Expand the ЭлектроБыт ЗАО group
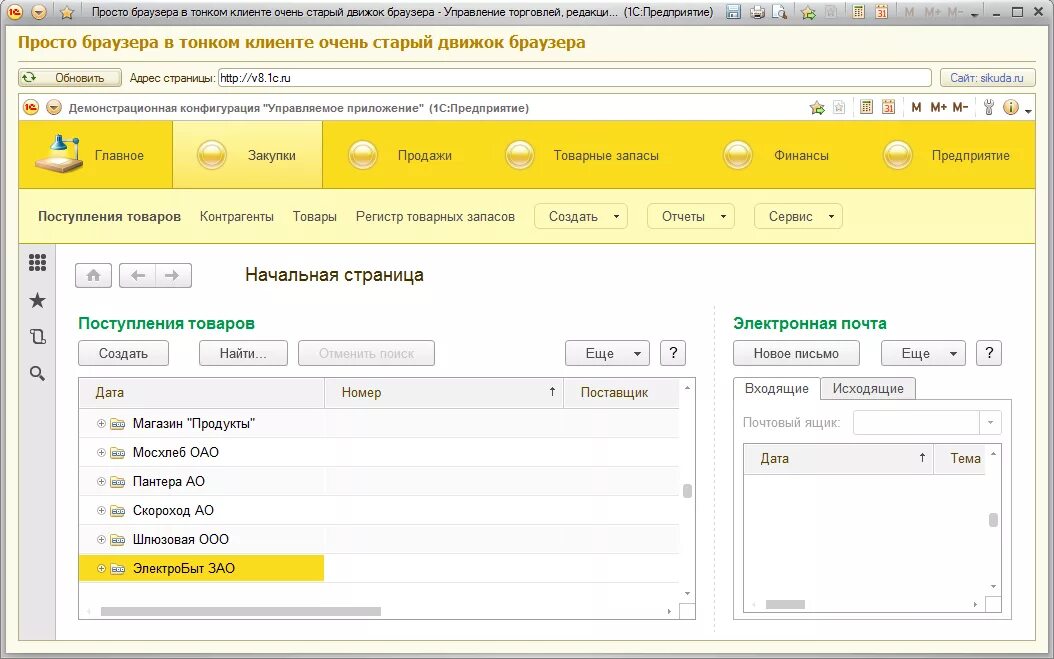The height and width of the screenshot is (659, 1054). pyautogui.click(x=101, y=568)
